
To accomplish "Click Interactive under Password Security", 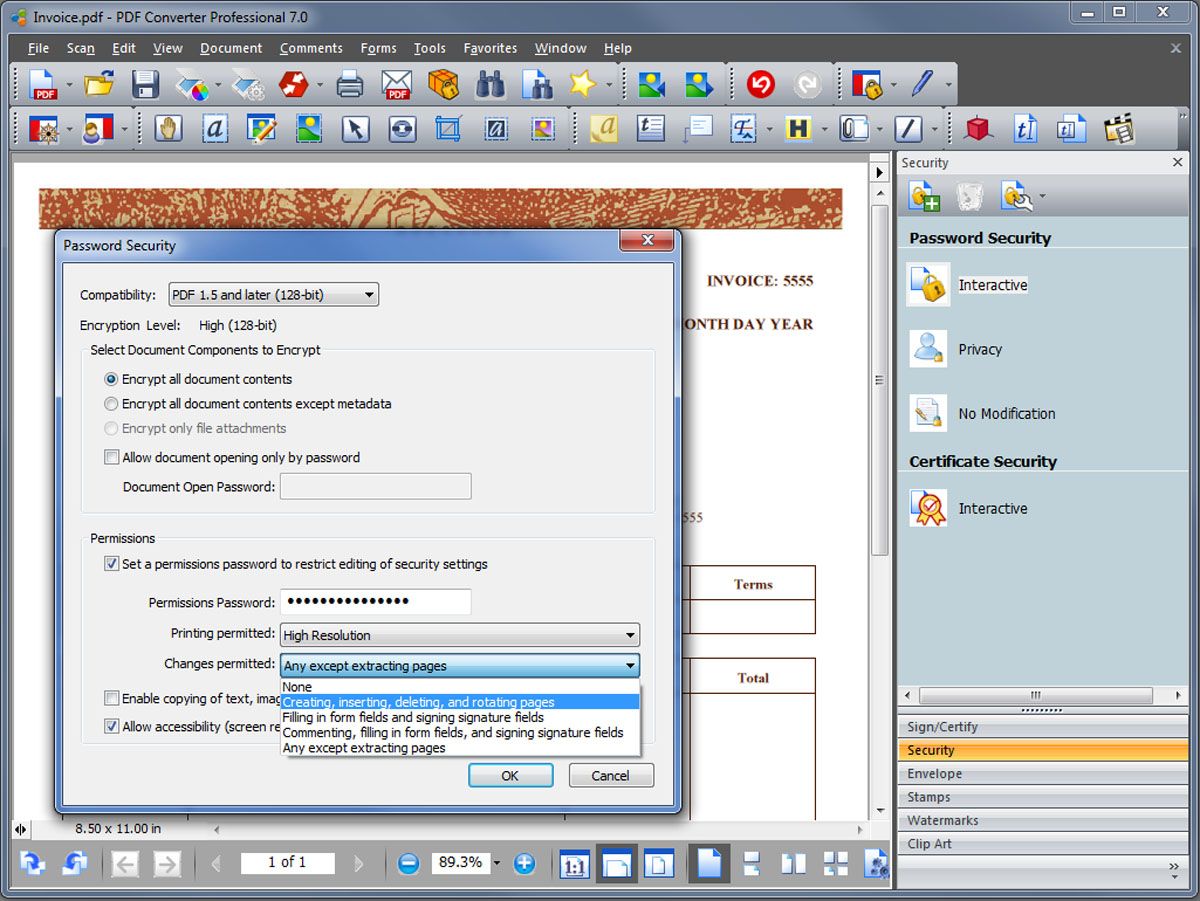I will (992, 285).
